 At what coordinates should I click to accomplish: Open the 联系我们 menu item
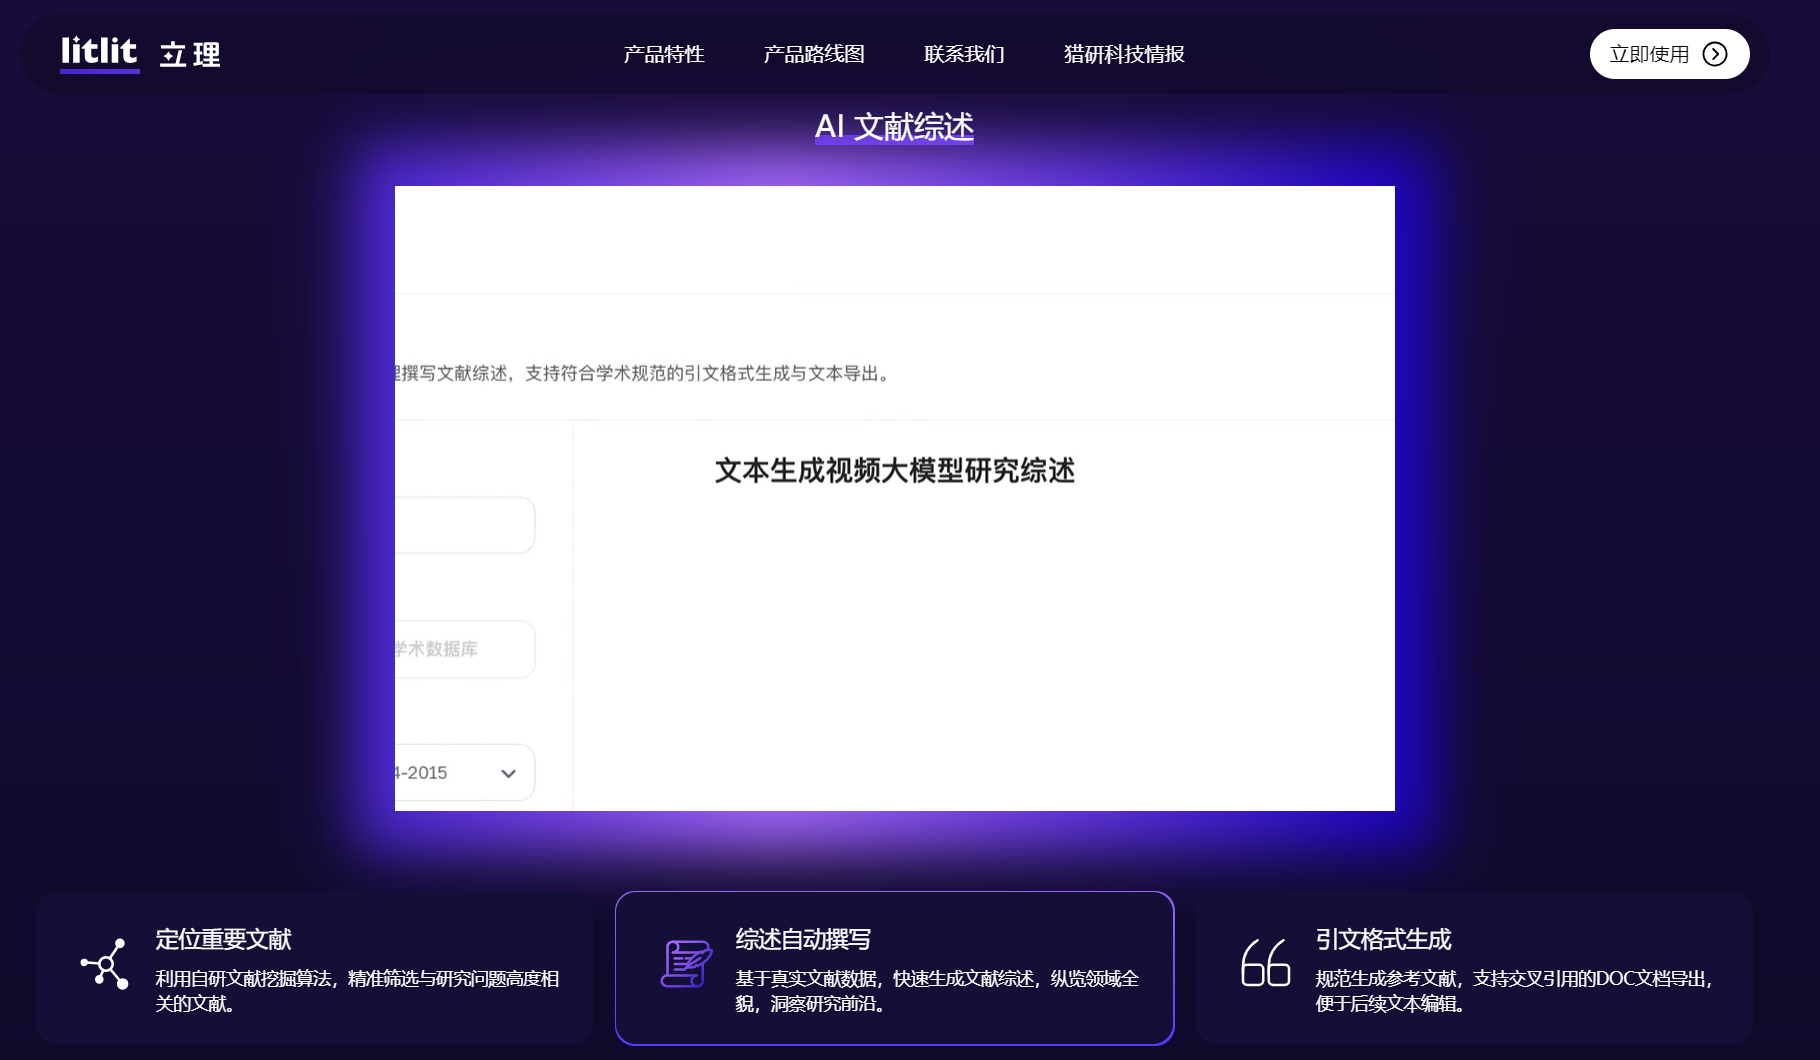pos(964,54)
